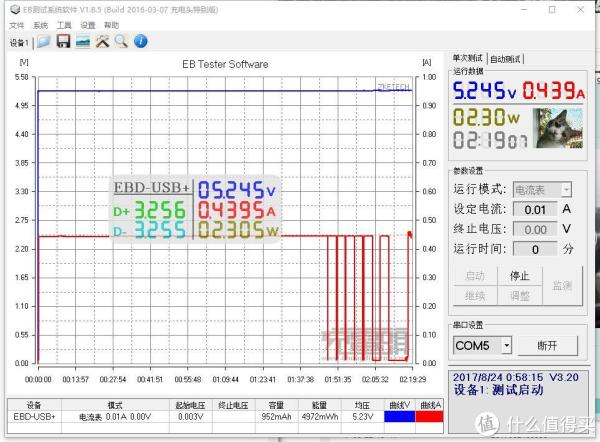Click the blue 曲线V color swatch

click(x=398, y=415)
